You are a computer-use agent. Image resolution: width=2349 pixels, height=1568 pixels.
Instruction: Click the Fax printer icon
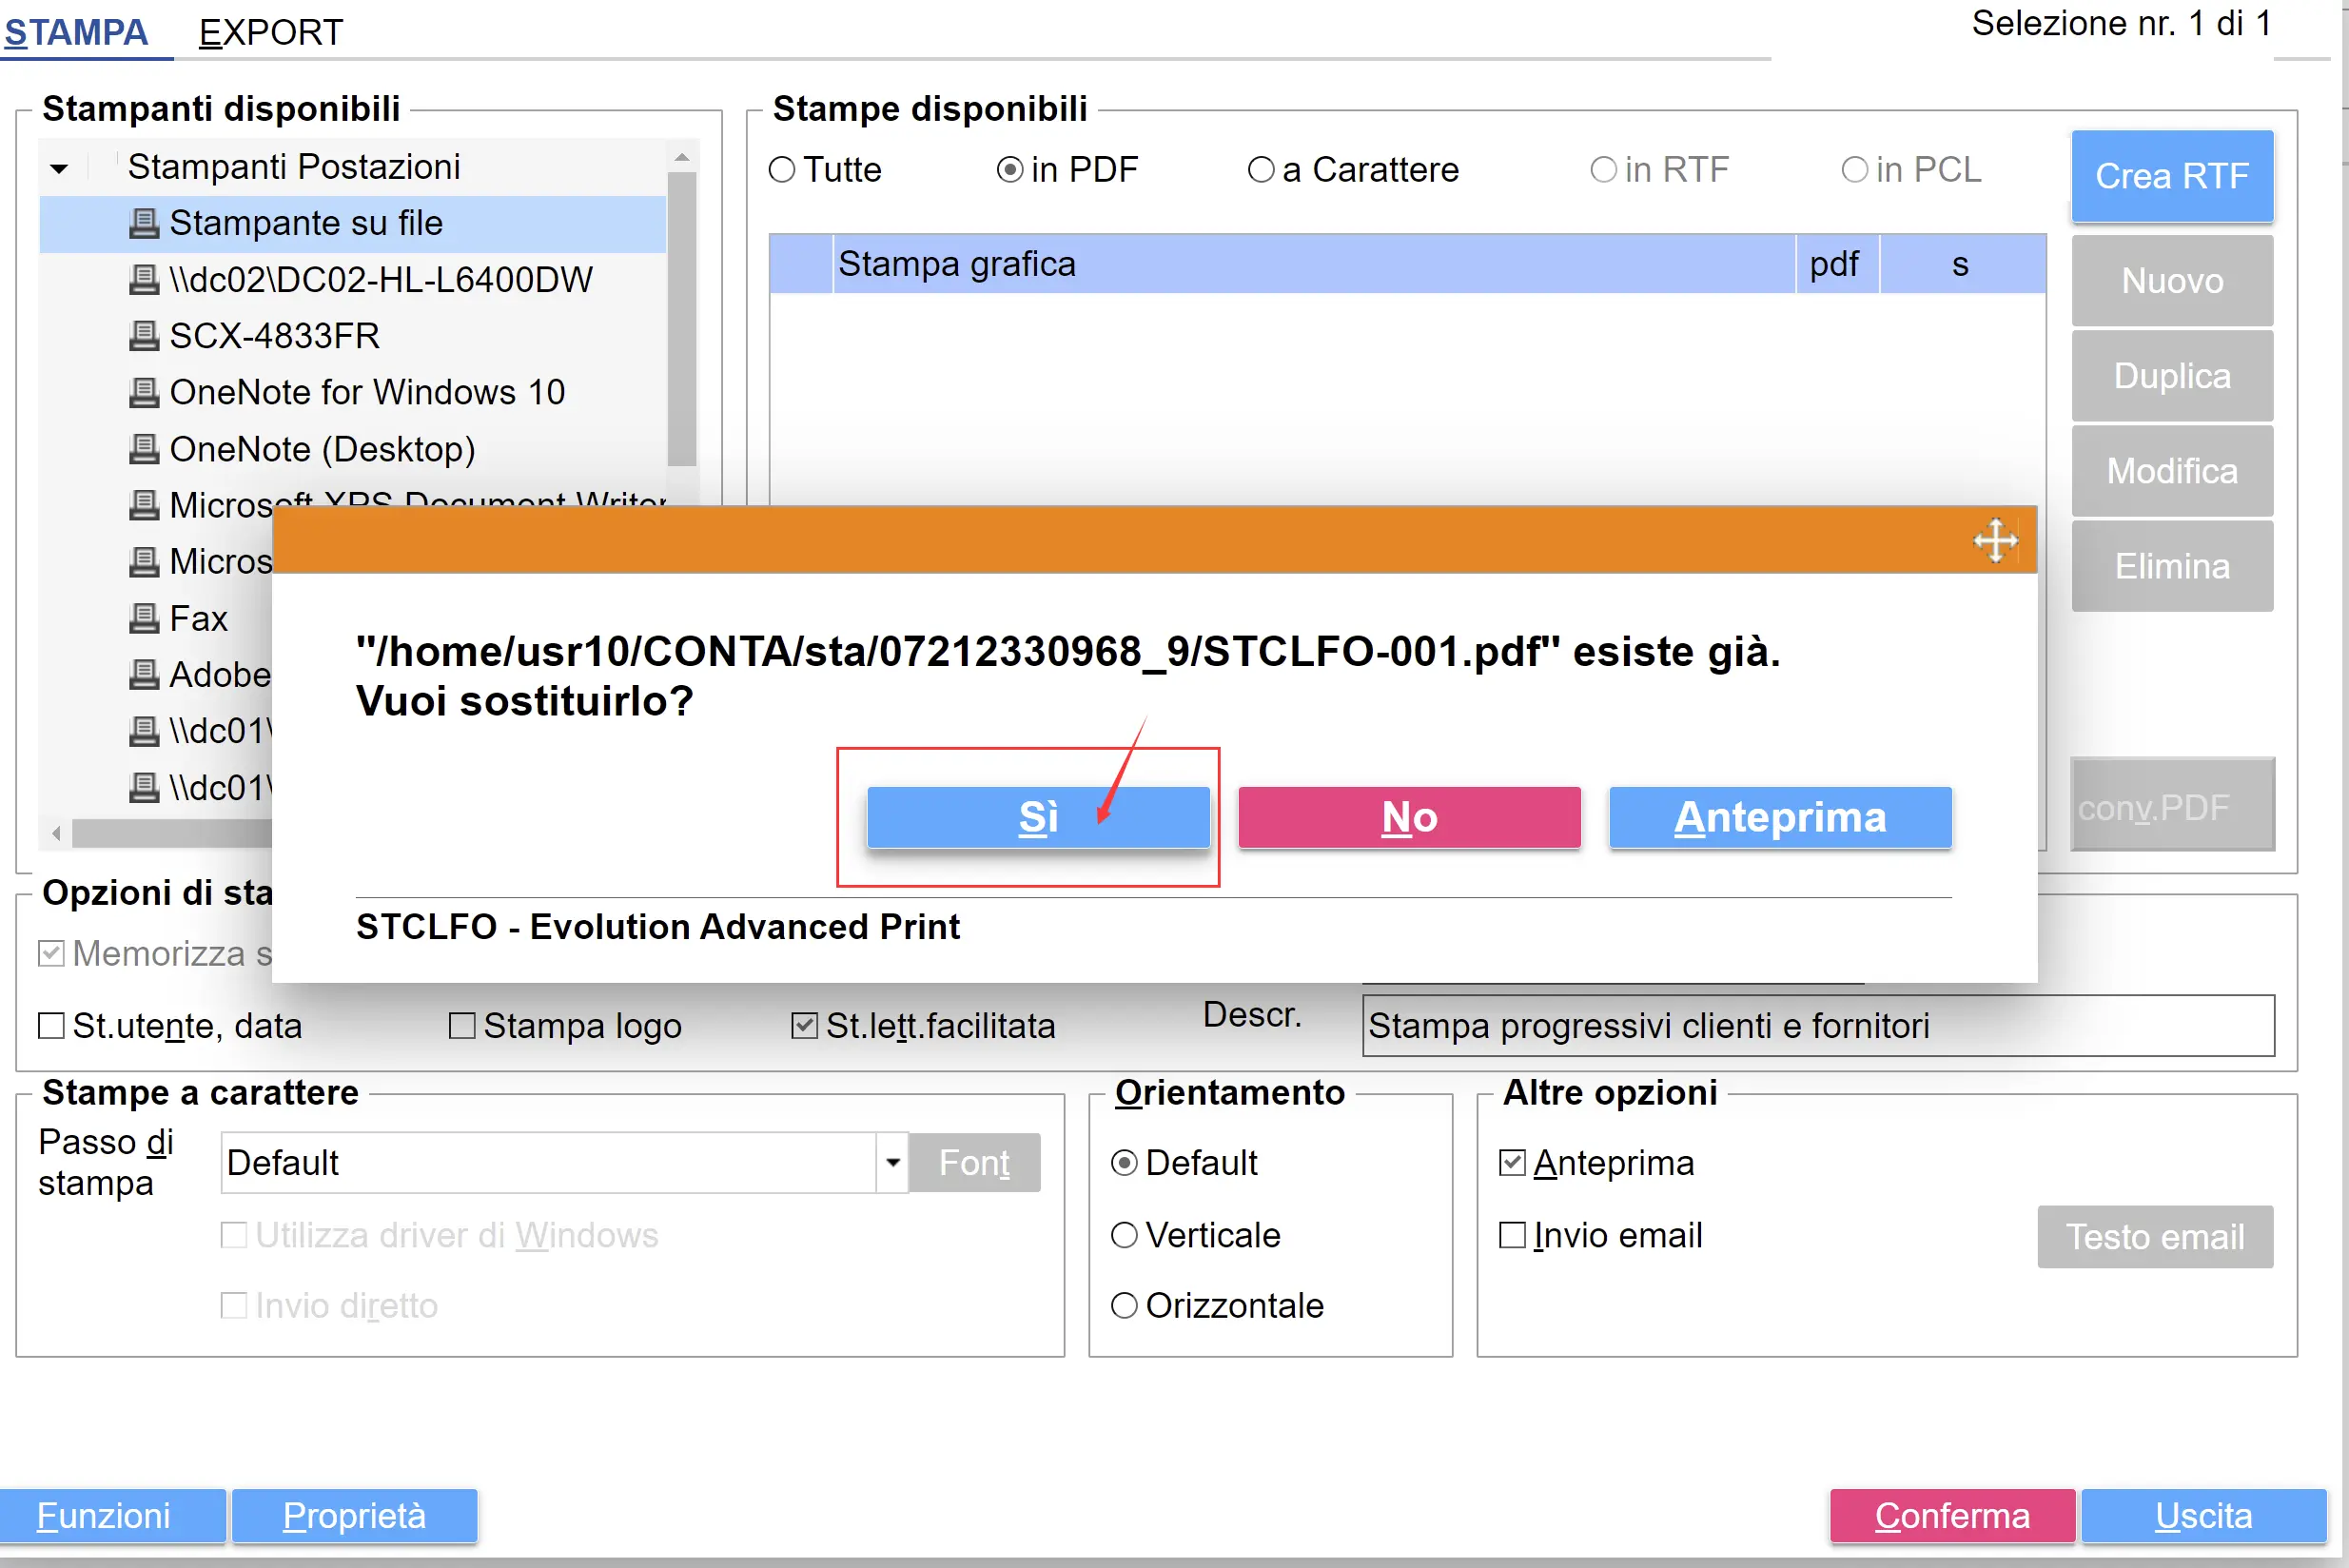pos(144,618)
